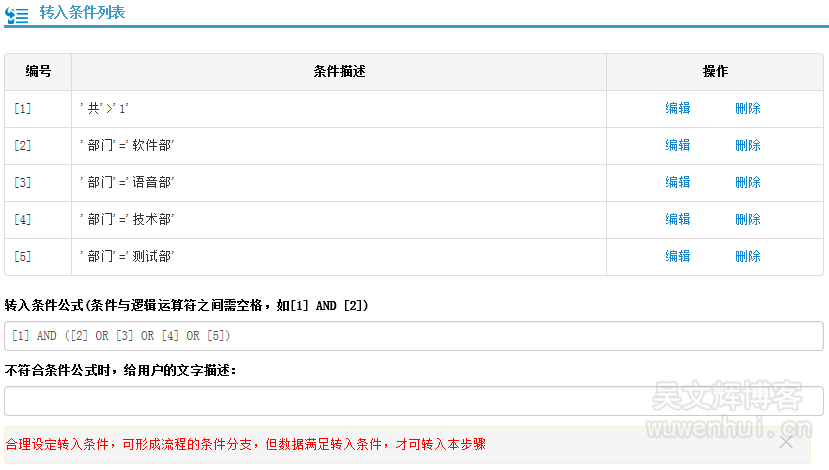Click 编辑 for the 测试部 condition
The width and height of the screenshot is (829, 470).
pos(678,256)
